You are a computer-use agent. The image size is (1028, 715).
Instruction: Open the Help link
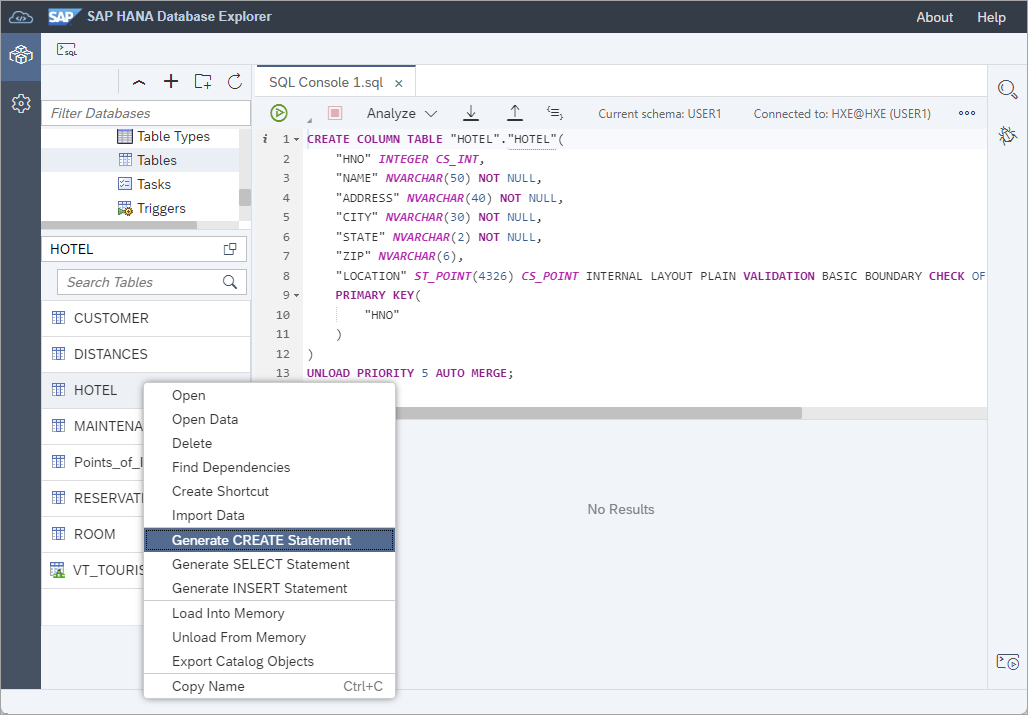991,17
